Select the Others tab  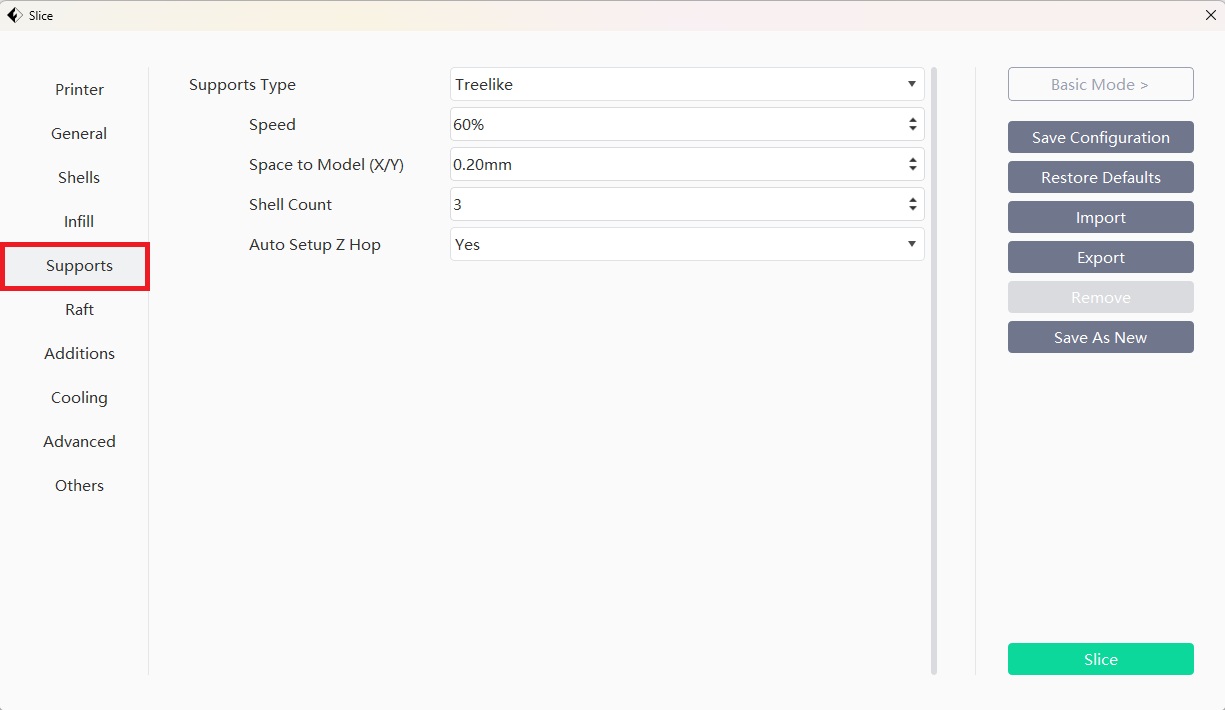pos(79,486)
